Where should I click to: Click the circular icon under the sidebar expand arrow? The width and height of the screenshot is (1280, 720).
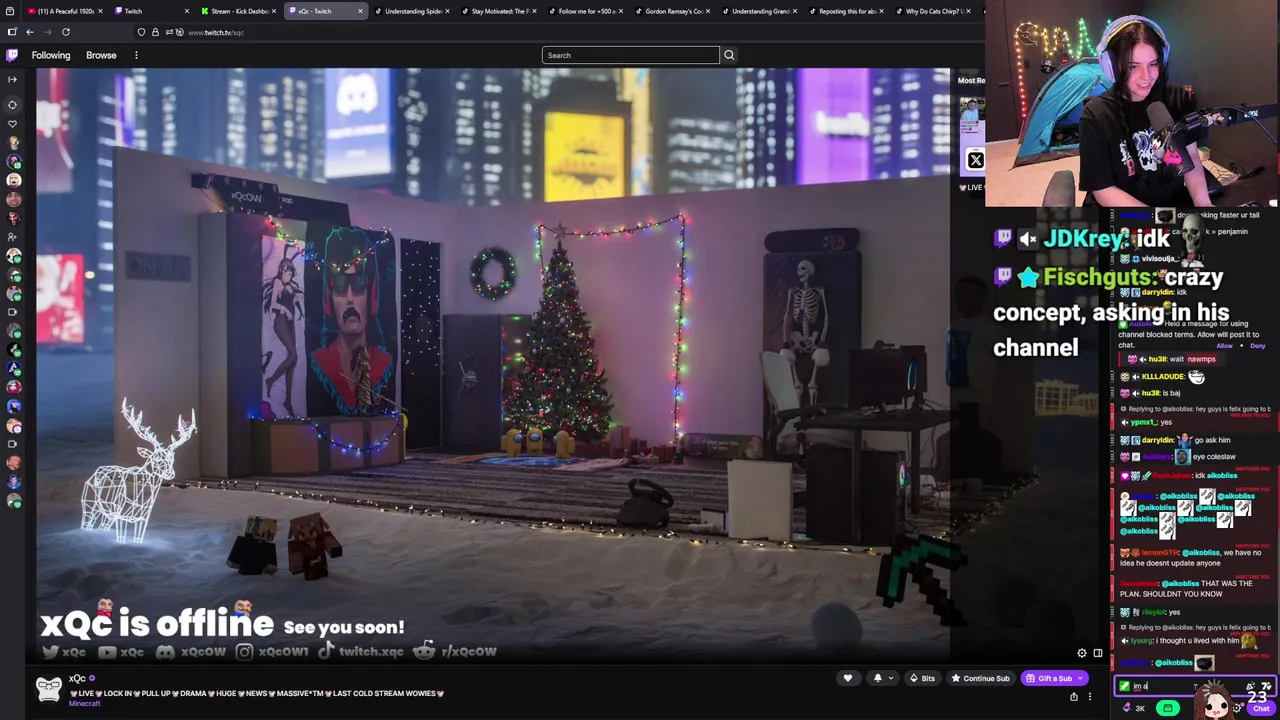[x=13, y=104]
